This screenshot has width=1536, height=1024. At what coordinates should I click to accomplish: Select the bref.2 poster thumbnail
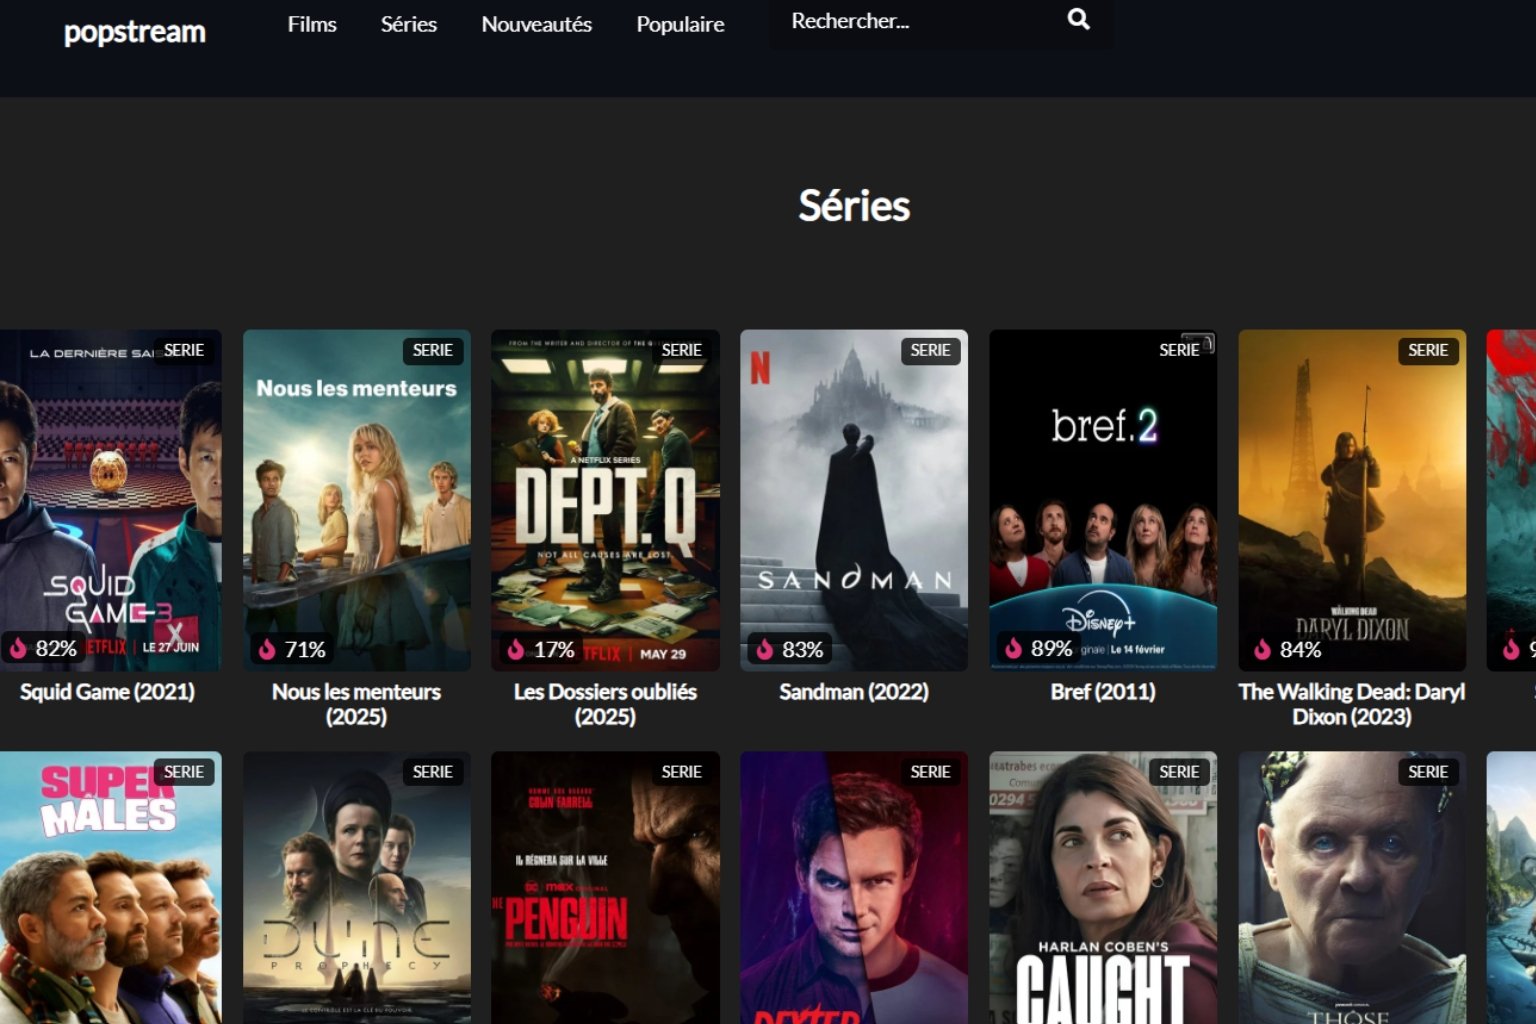(1103, 500)
